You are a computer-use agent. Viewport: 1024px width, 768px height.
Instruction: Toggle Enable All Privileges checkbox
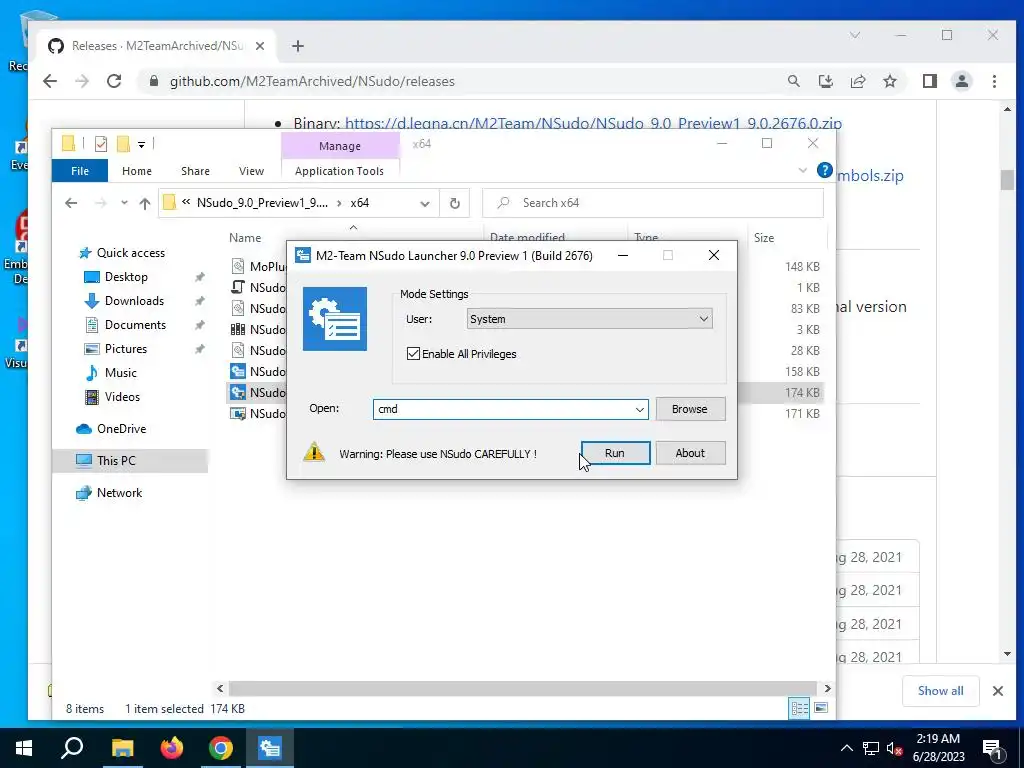click(413, 354)
